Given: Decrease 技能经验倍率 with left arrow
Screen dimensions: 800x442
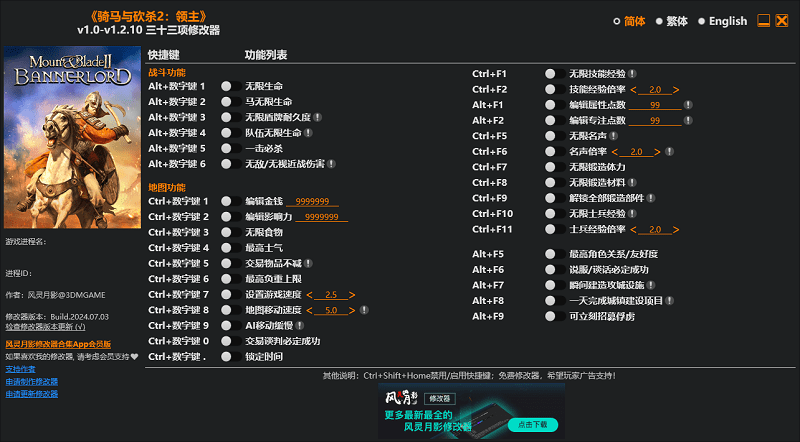Looking at the screenshot, I should pos(633,90).
